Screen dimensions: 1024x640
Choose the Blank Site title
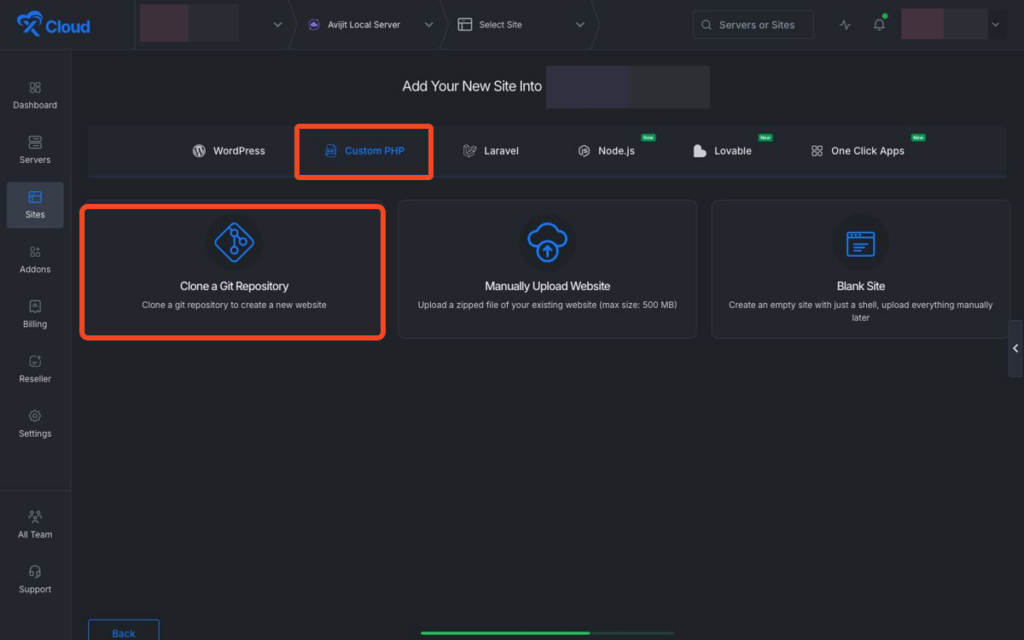861,286
